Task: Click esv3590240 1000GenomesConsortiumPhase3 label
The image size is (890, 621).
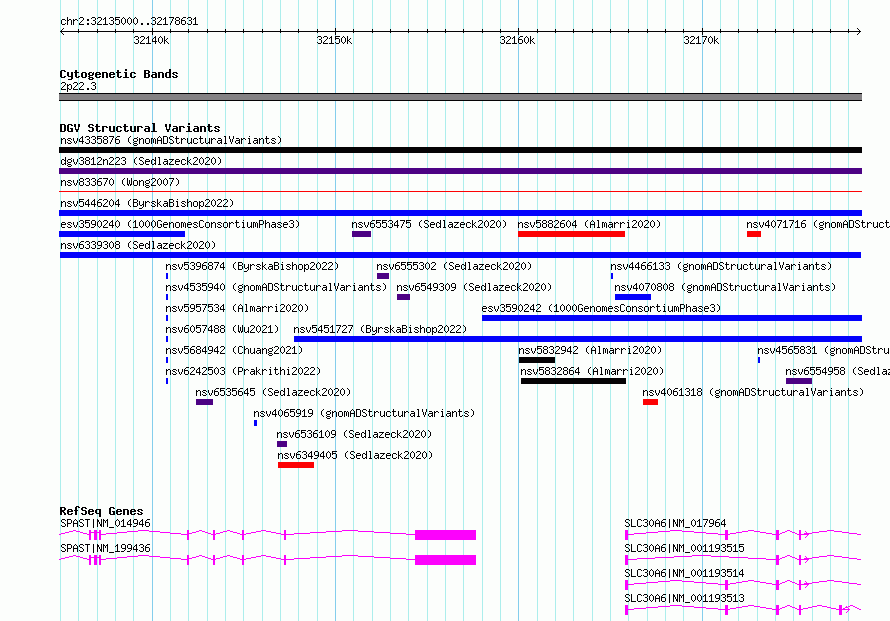Action: tap(180, 224)
